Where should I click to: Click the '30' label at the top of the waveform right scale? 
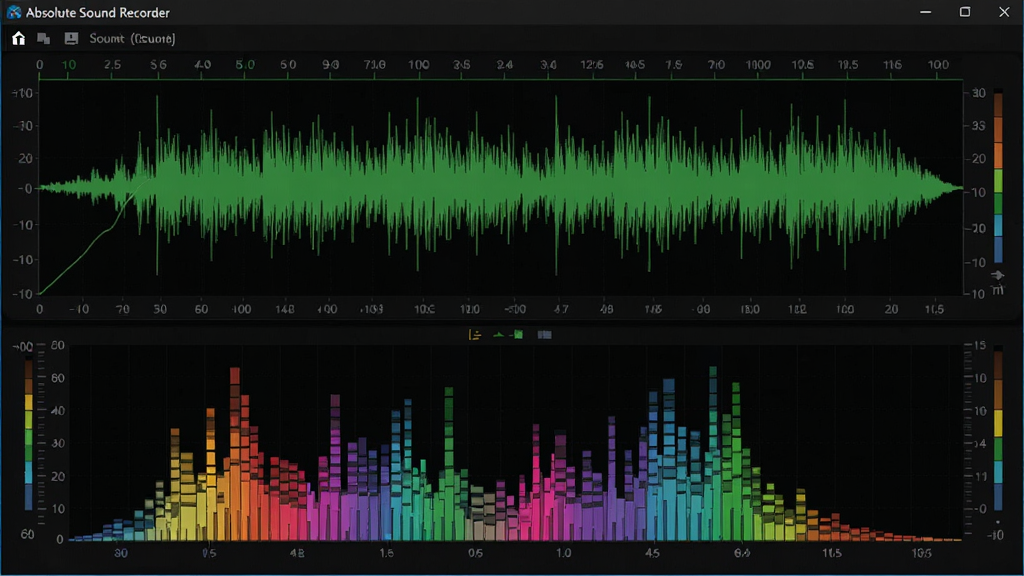coord(978,93)
